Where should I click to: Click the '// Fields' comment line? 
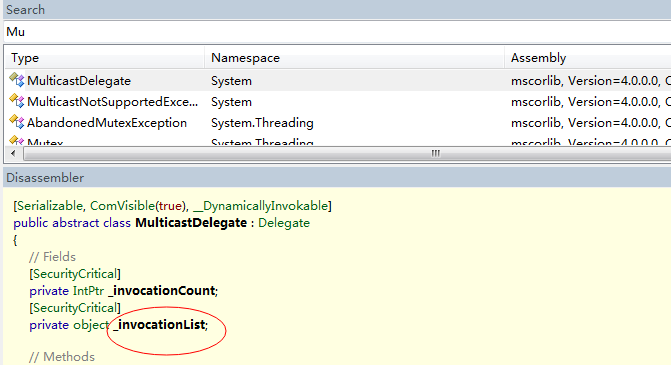click(x=52, y=257)
